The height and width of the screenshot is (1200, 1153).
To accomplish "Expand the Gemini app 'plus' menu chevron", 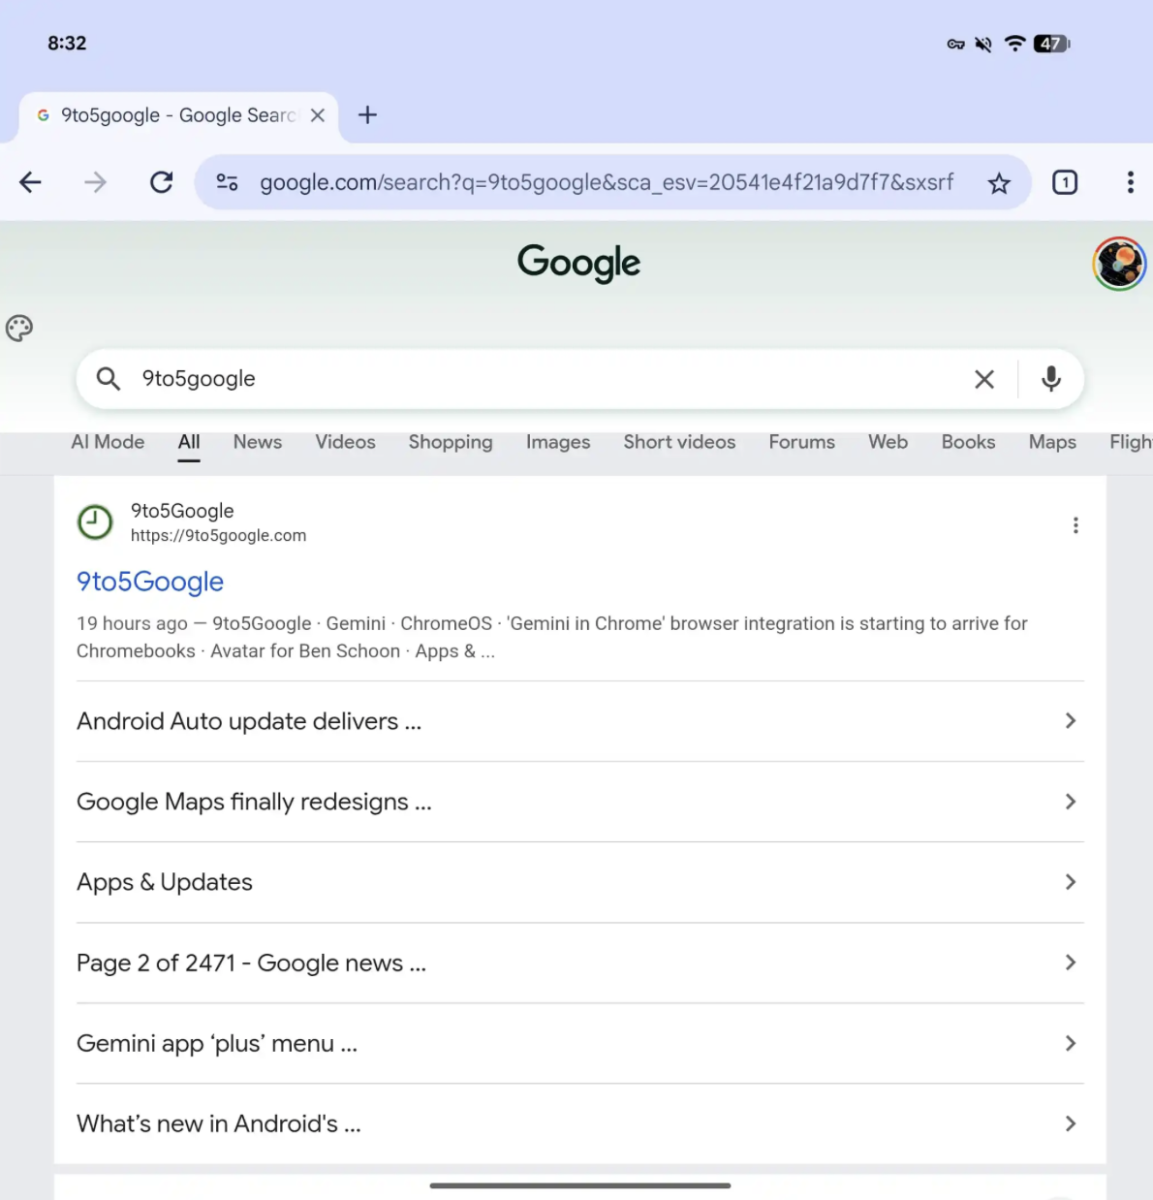I will pos(1070,1043).
